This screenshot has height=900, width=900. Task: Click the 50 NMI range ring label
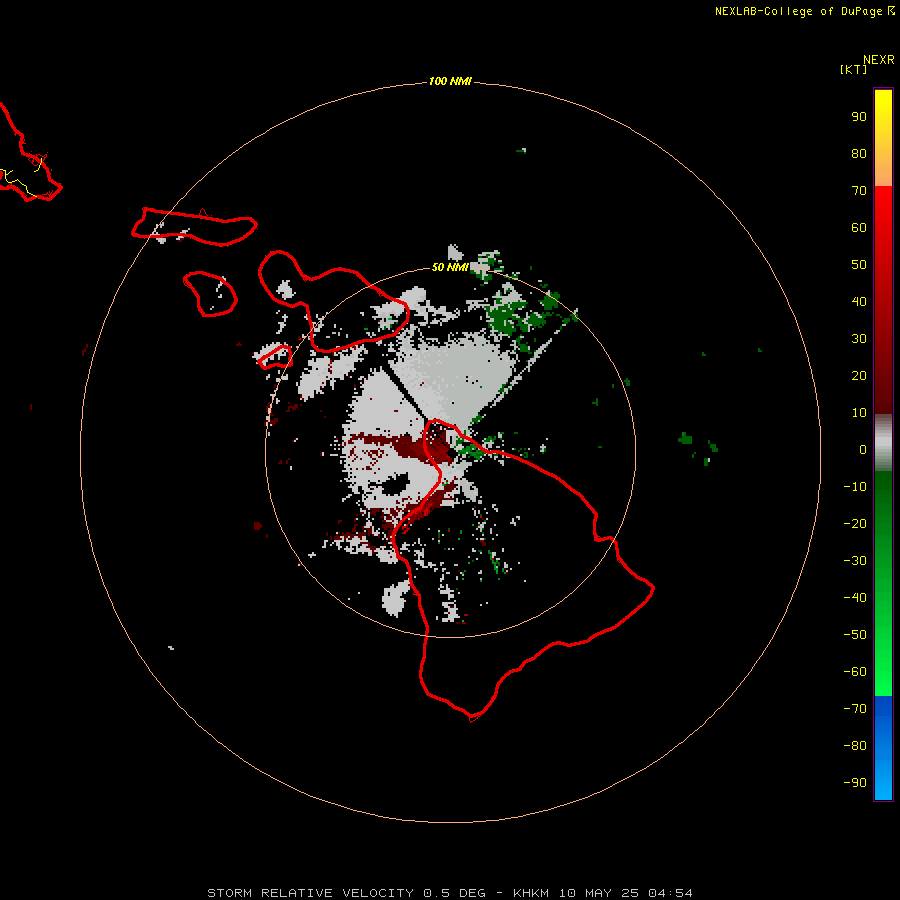tap(450, 267)
